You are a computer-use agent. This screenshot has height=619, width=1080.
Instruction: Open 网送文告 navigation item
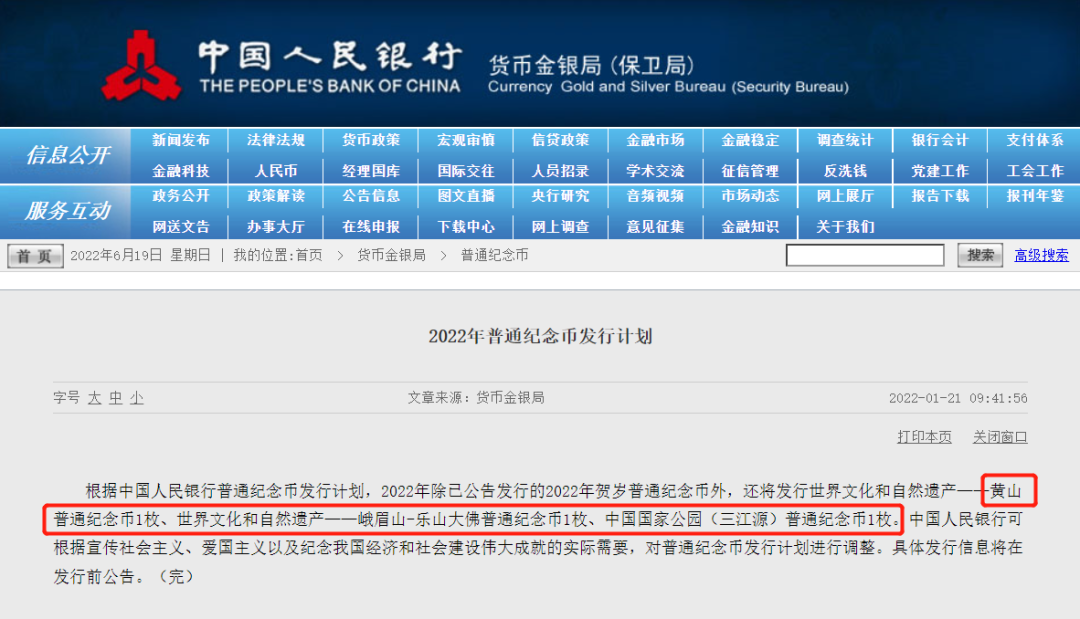point(180,227)
